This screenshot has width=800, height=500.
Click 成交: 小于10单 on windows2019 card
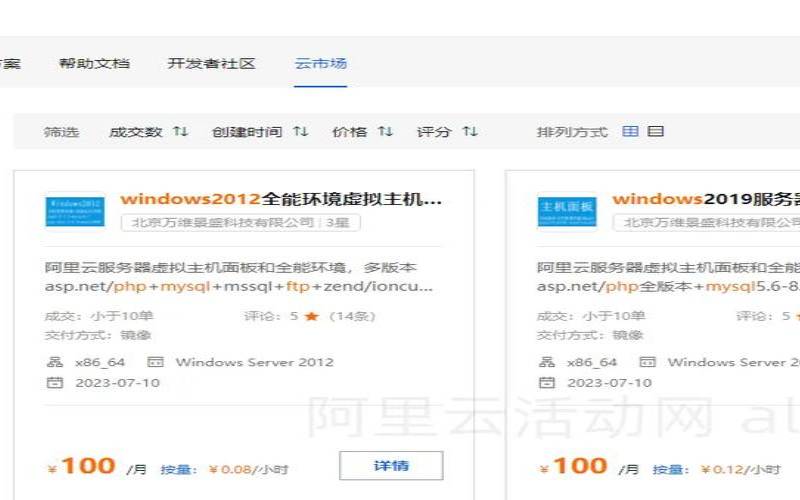(x=591, y=316)
